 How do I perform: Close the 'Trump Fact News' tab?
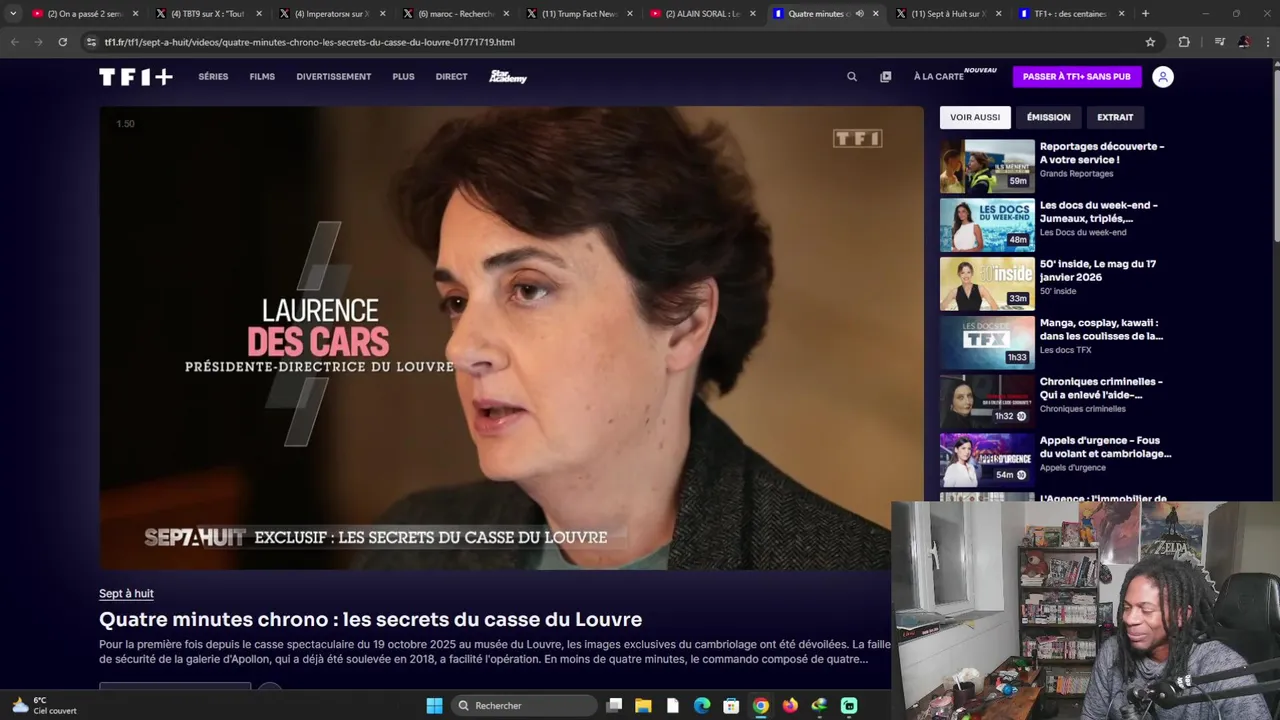630,14
